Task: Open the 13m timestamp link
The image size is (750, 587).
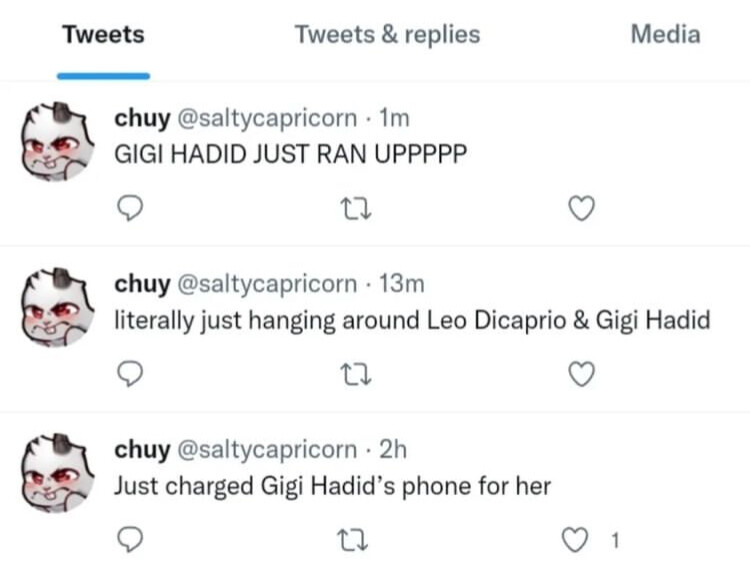Action: (x=402, y=284)
